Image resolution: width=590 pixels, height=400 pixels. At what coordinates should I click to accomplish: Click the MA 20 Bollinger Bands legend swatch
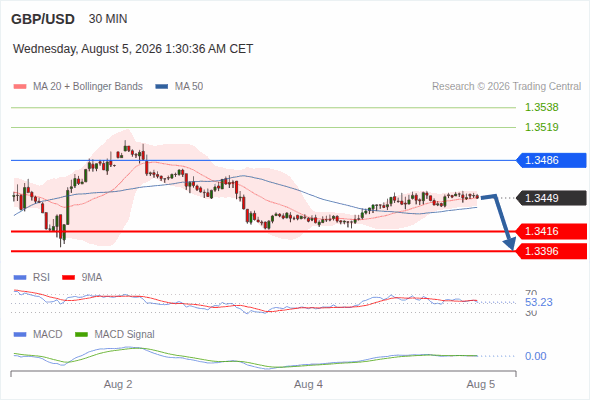20,87
